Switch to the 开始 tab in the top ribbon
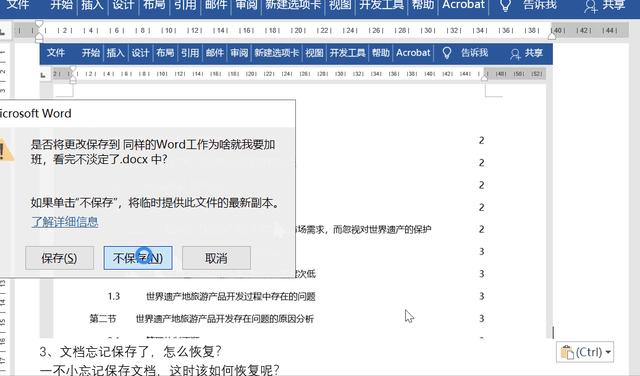 tap(62, 5)
